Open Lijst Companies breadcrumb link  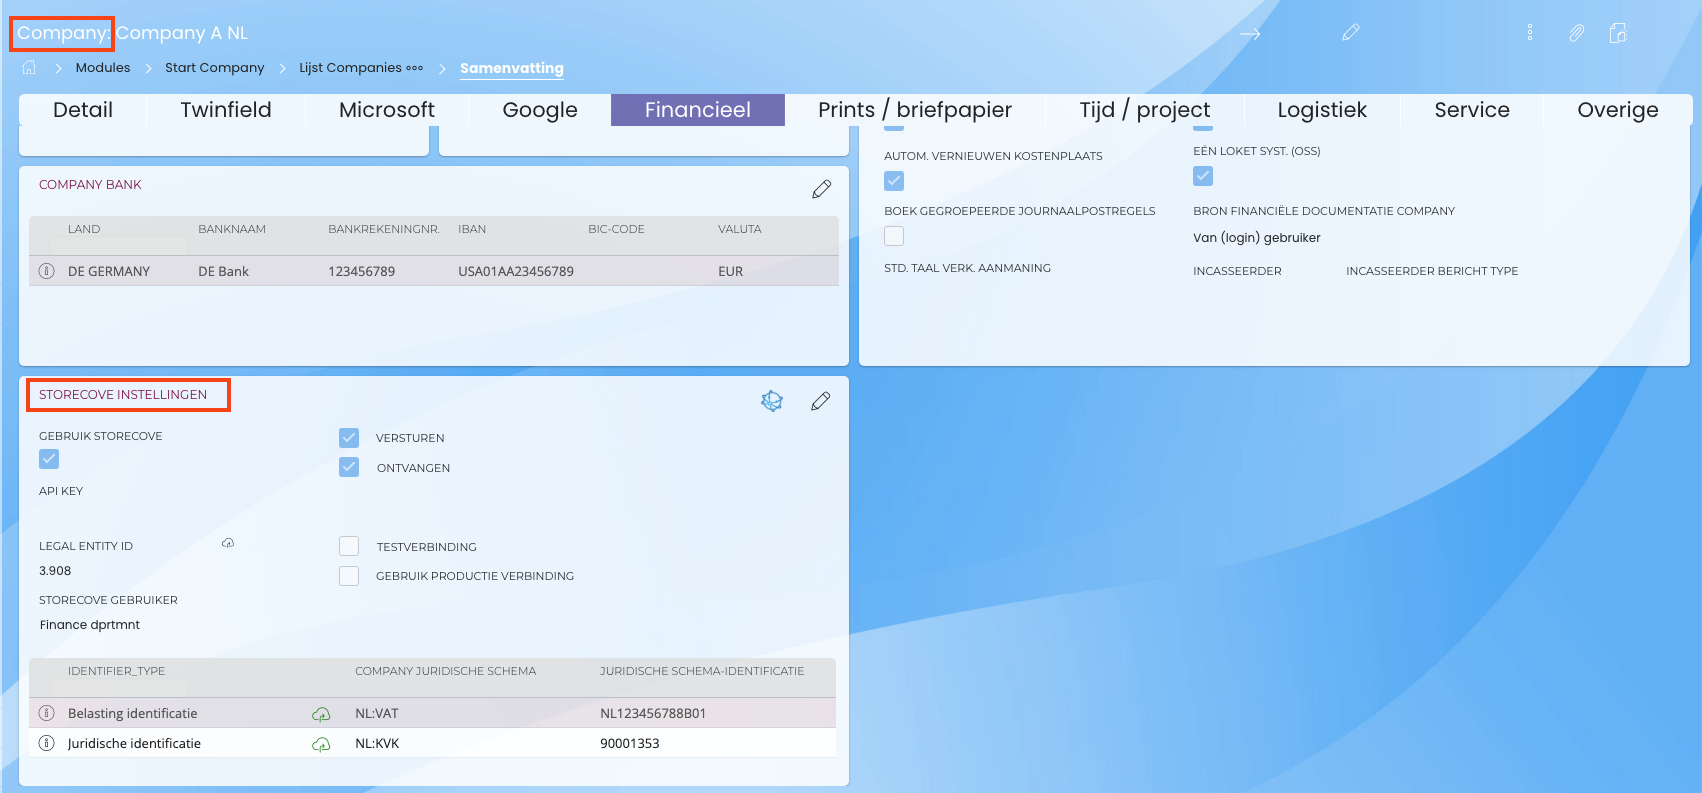point(350,68)
